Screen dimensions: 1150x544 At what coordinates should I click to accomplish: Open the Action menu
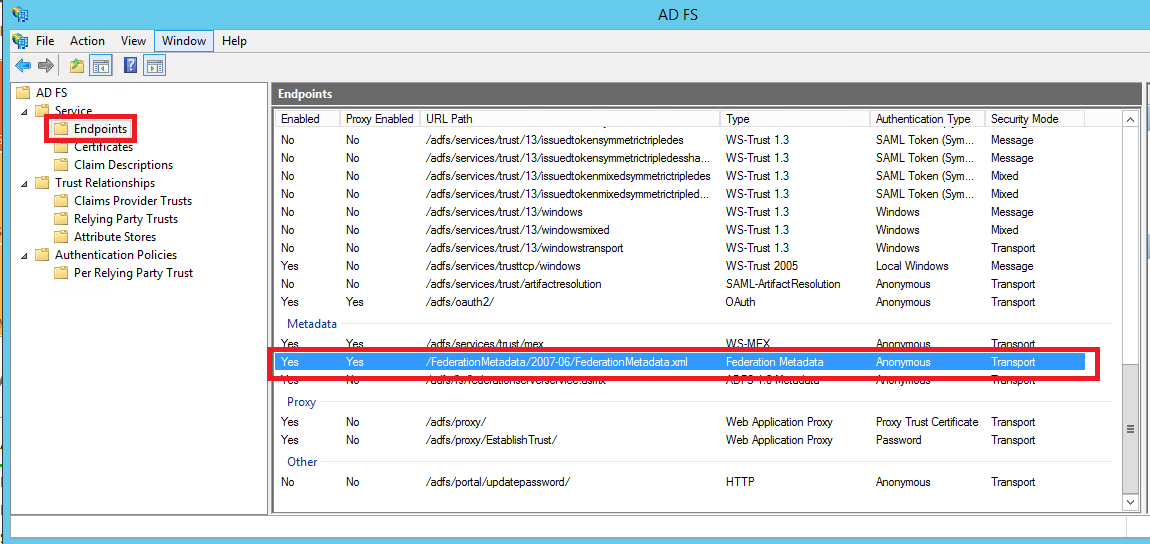point(87,41)
